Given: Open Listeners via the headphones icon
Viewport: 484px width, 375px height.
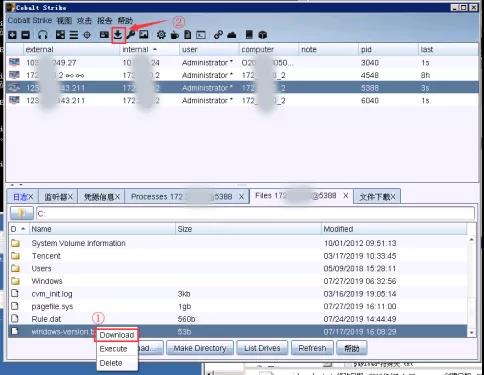Looking at the screenshot, I should tap(43, 35).
